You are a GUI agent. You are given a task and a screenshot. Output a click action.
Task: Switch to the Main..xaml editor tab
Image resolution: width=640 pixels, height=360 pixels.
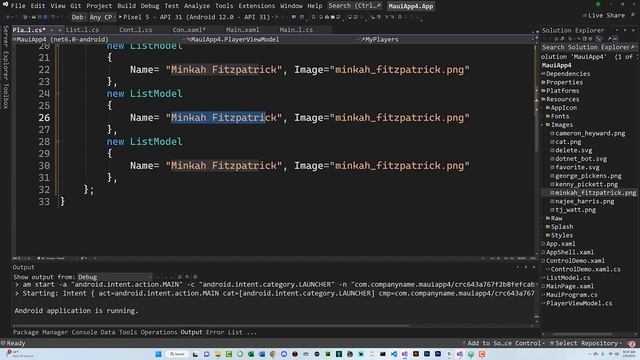(242, 30)
